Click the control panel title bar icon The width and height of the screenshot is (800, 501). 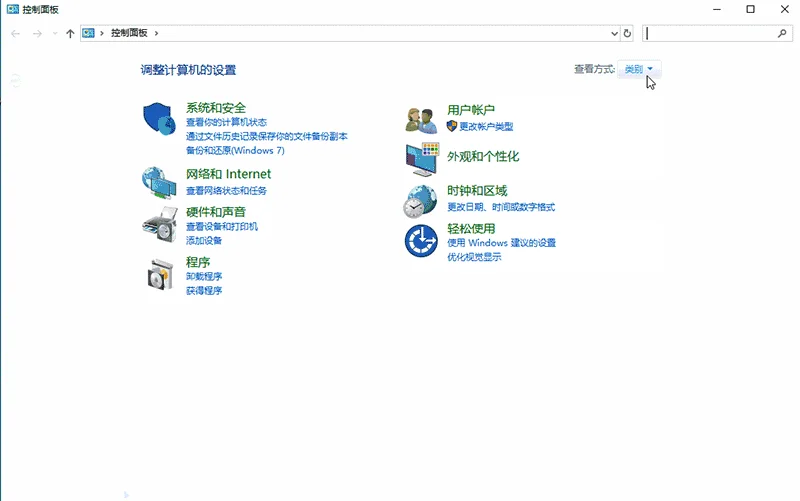13,9
